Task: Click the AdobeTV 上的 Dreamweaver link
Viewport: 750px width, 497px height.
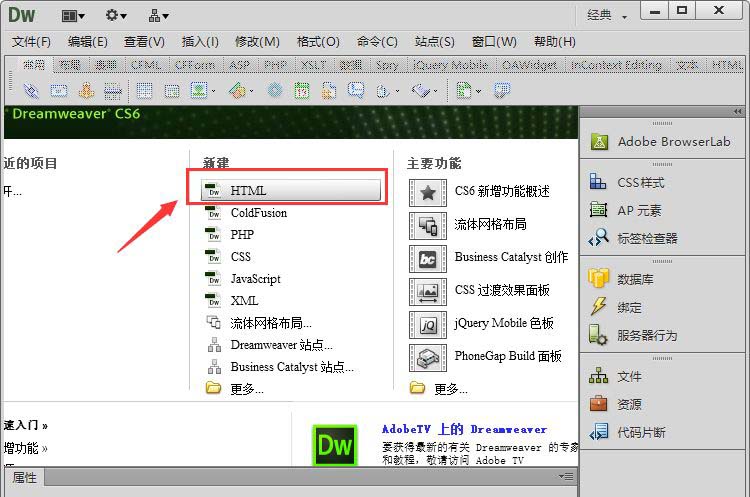Action: click(x=464, y=428)
